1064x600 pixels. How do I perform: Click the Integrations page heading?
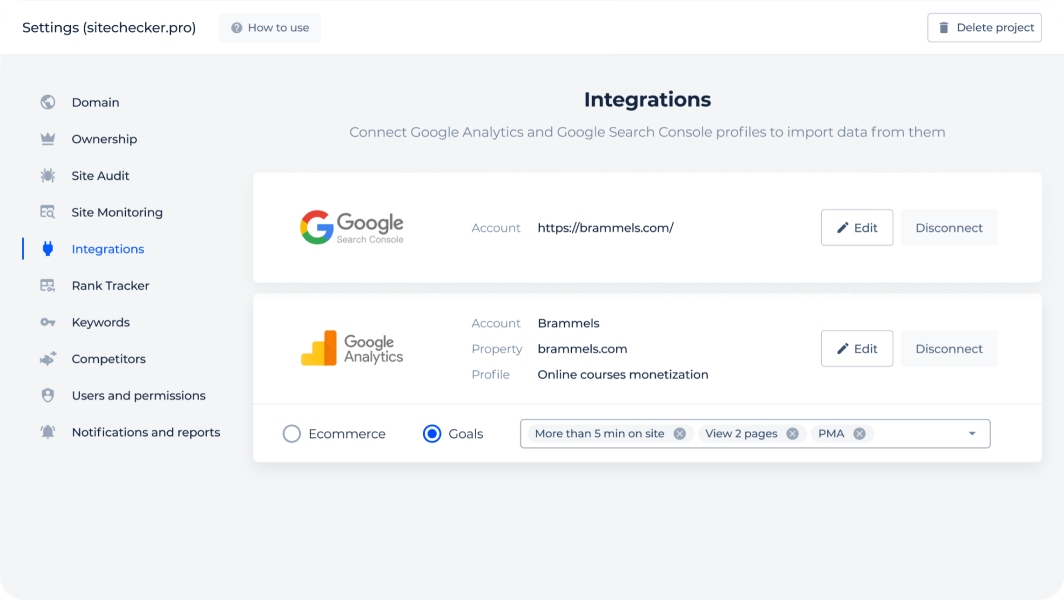[x=647, y=100]
